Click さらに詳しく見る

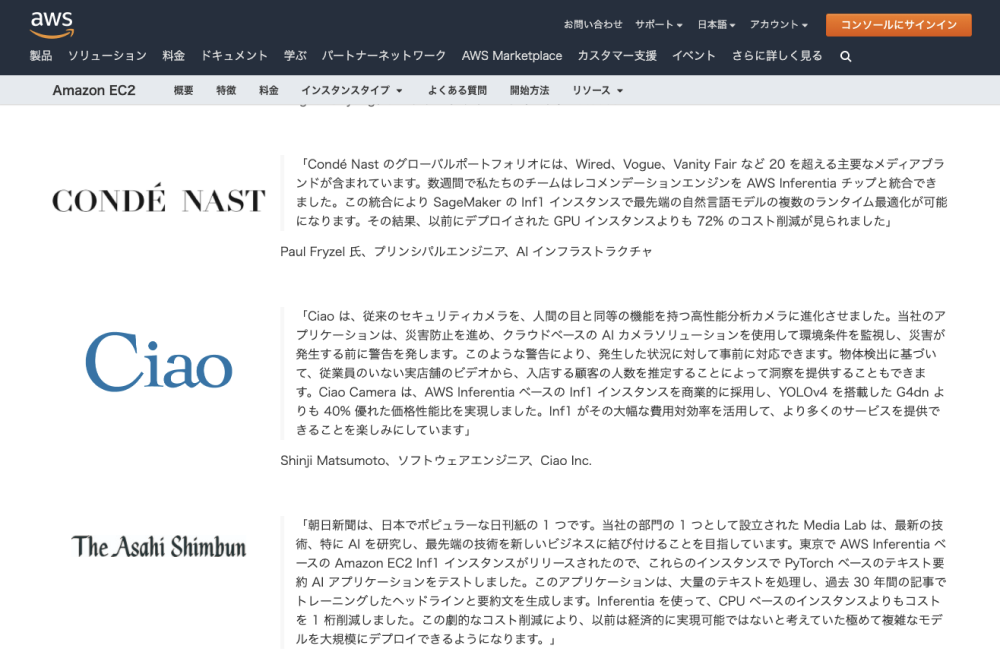coord(777,56)
